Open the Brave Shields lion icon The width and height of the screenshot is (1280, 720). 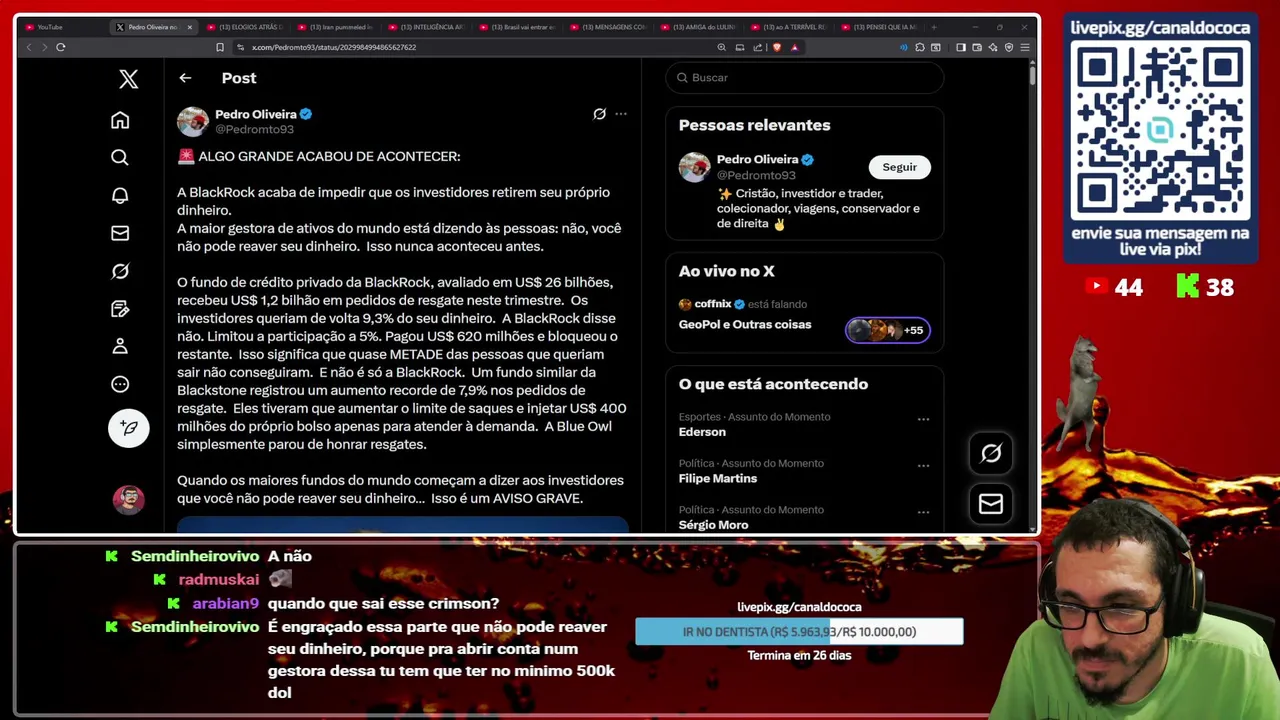(x=777, y=47)
